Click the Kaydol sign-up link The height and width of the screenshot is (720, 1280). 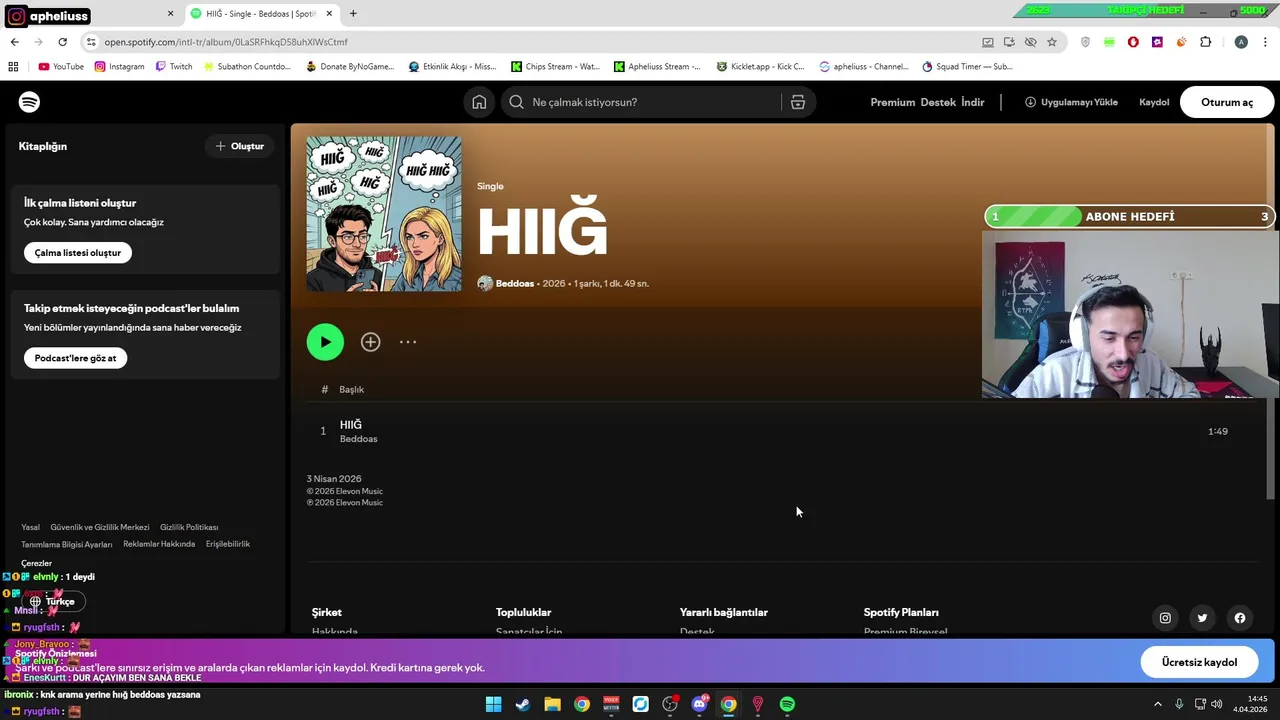click(1154, 102)
